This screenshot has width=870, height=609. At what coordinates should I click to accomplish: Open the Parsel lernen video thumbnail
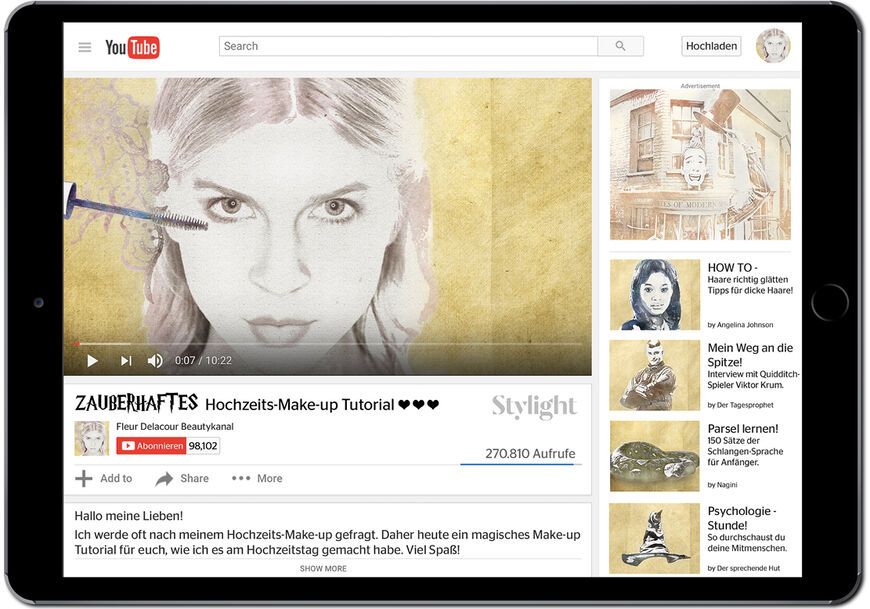(655, 455)
